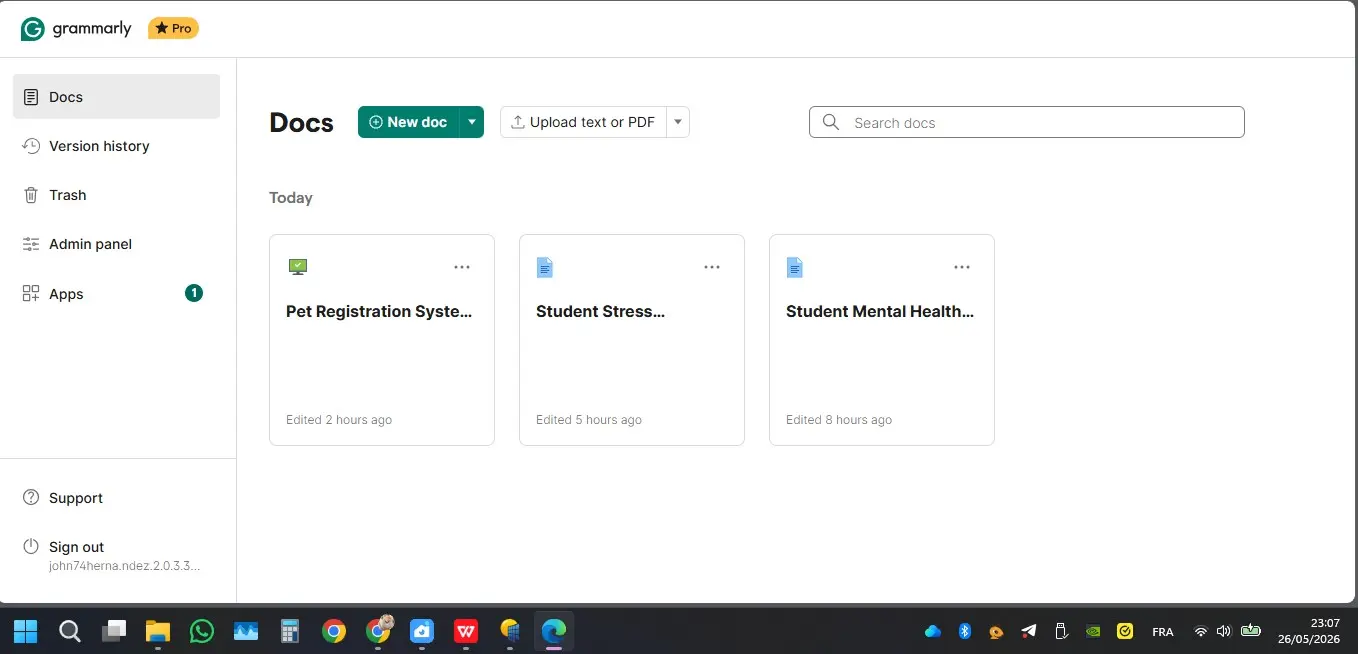
Task: Open File Explorer from the taskbar
Action: click(x=158, y=631)
